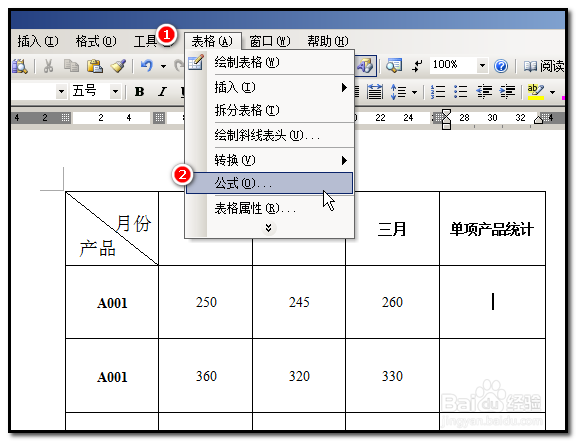The height and width of the screenshot is (441, 576).
Task: Toggle the Drawing toolbar icon
Action: click(366, 66)
